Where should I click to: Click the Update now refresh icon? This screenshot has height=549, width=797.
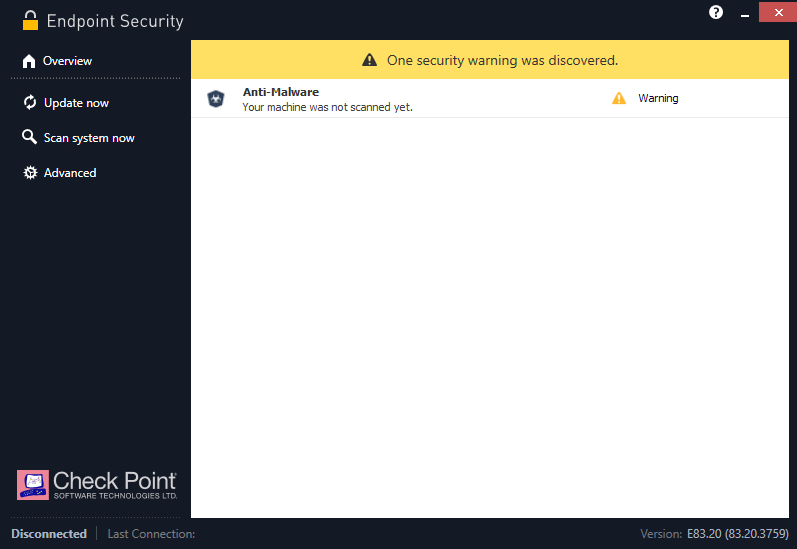pyautogui.click(x=30, y=103)
